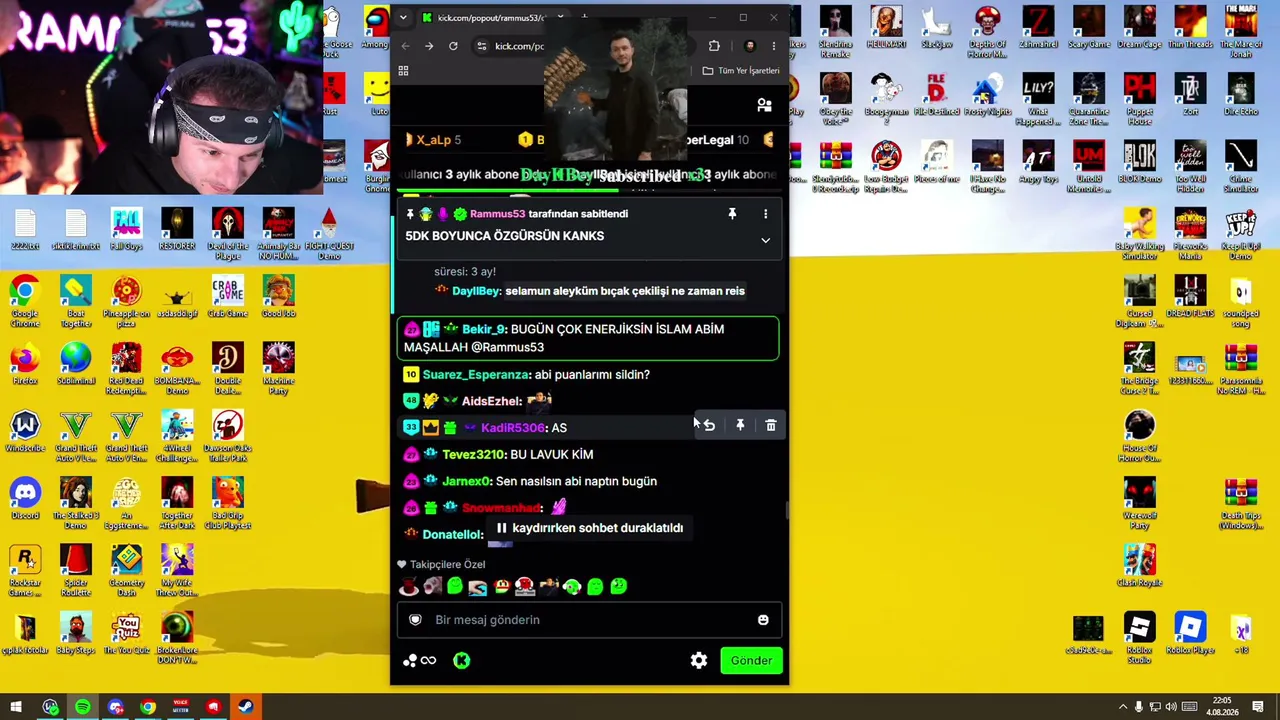Open the browser three-dot menu

pos(773,46)
